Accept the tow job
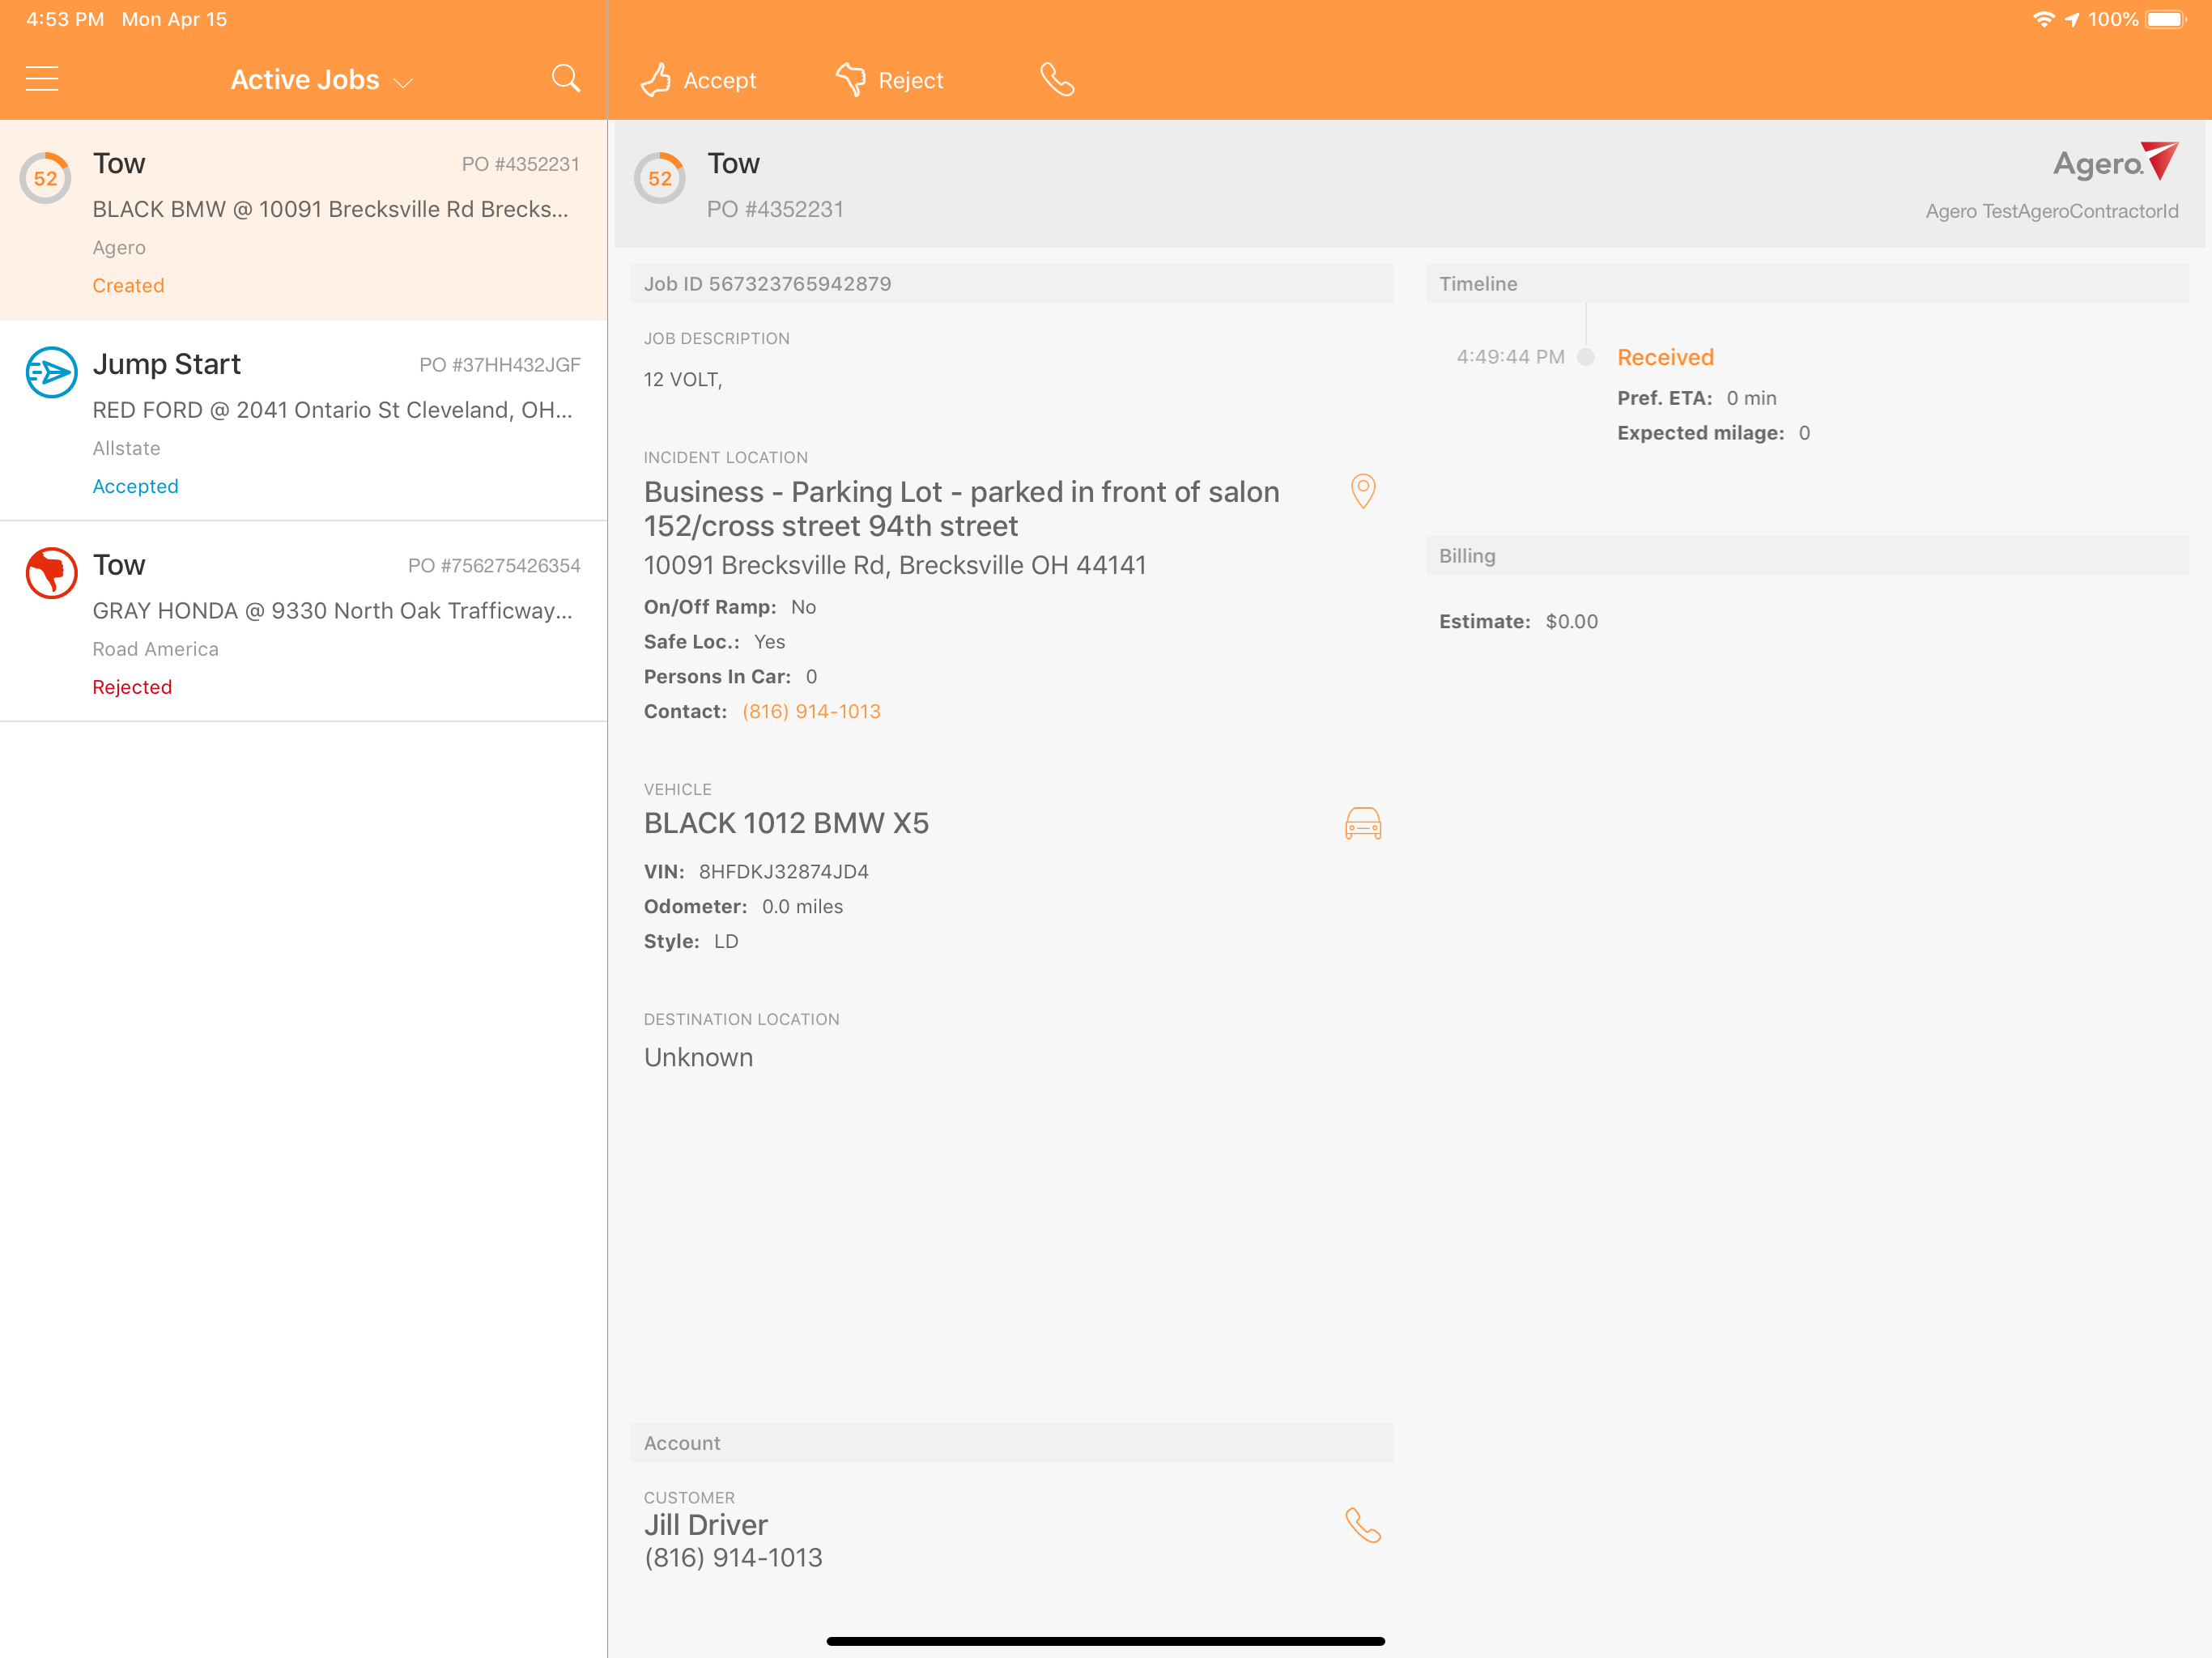The width and height of the screenshot is (2212, 1658). [698, 80]
